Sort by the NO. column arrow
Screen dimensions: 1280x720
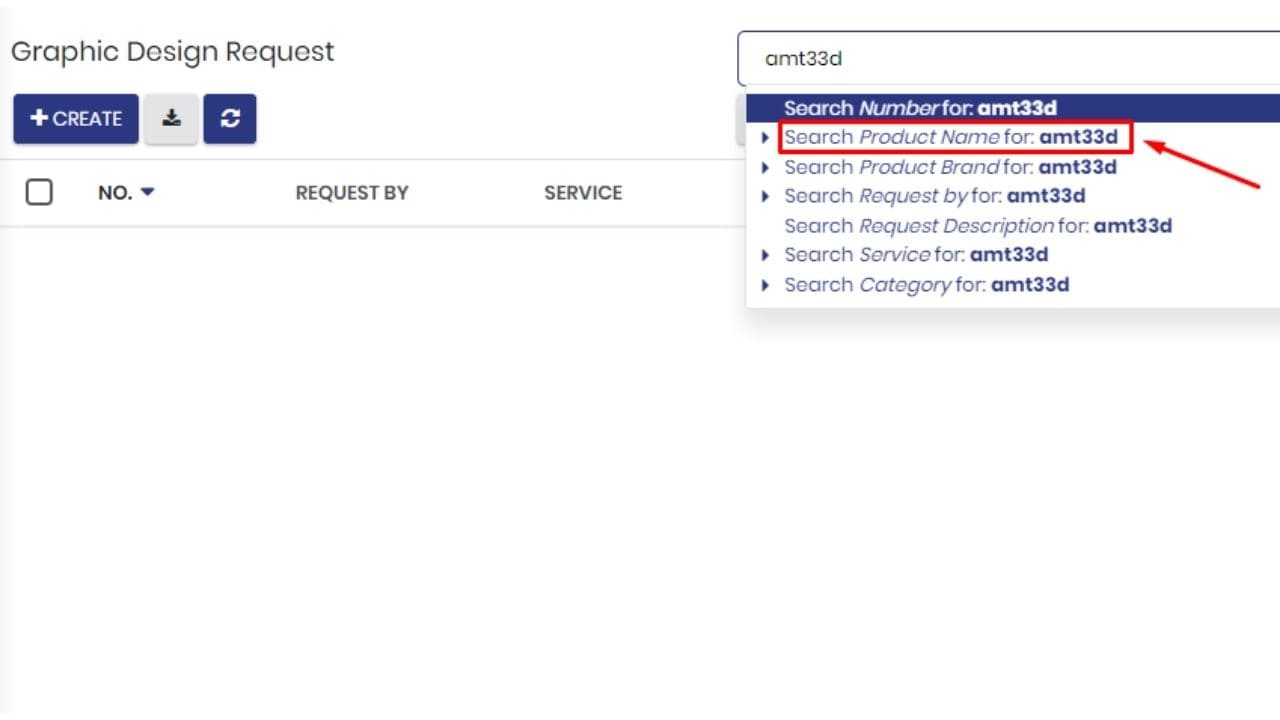(148, 192)
